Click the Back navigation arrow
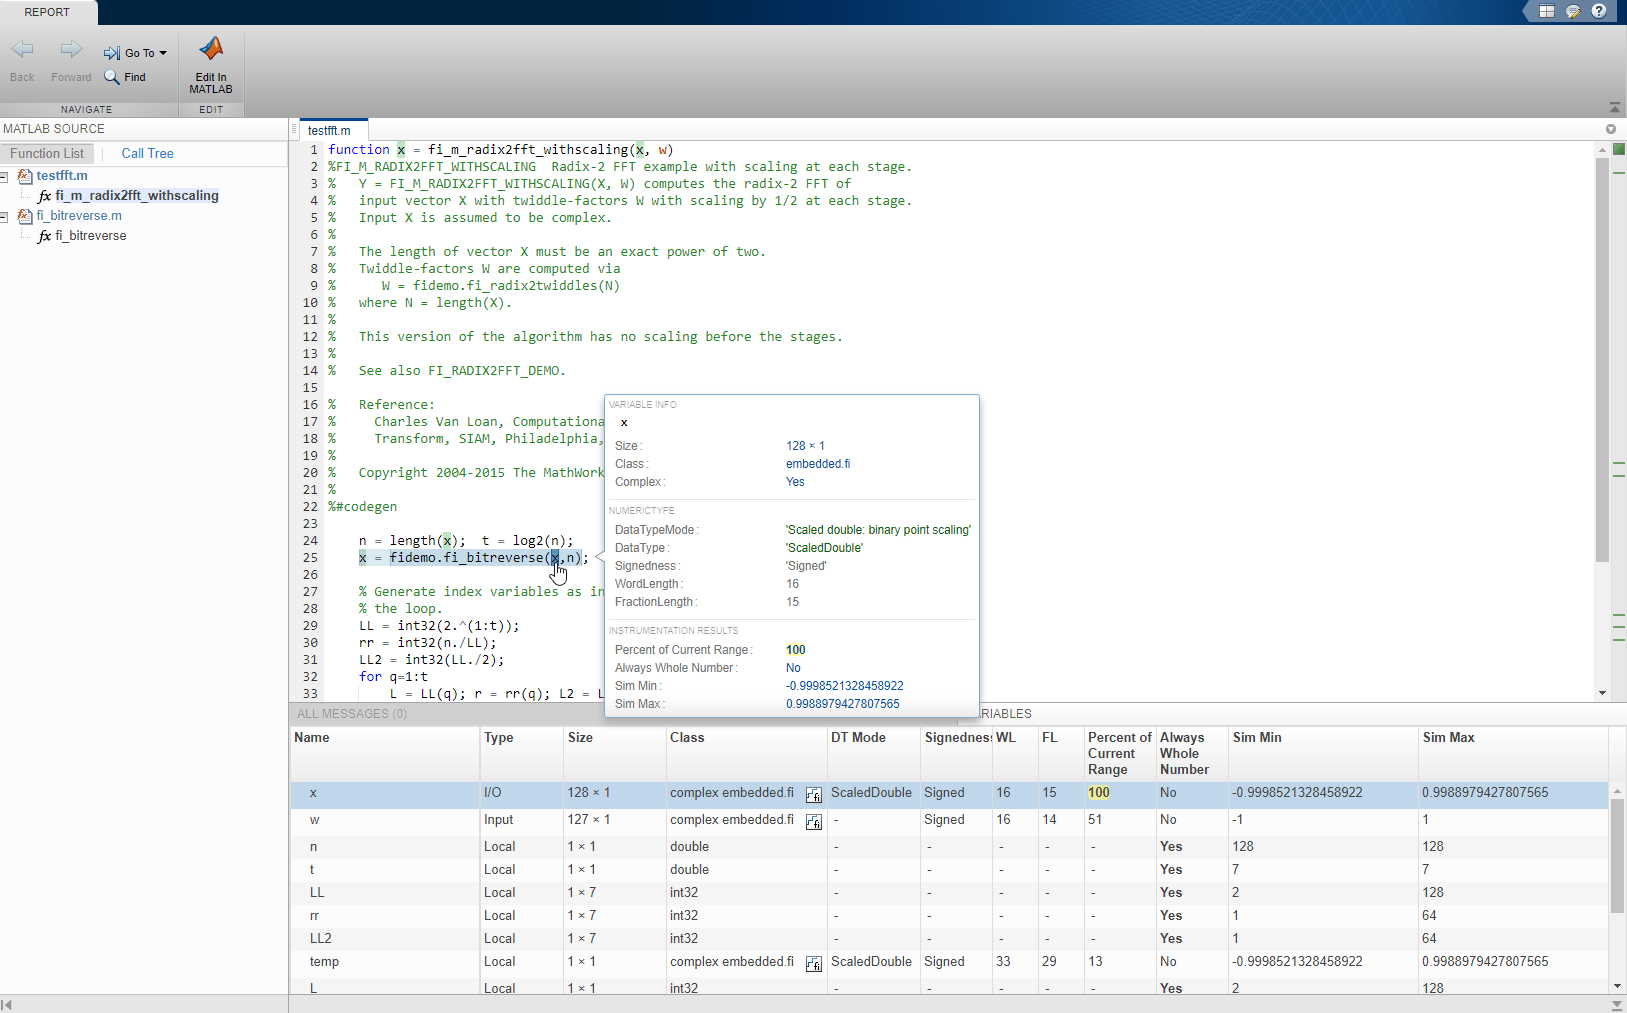1627x1013 pixels. (22, 50)
